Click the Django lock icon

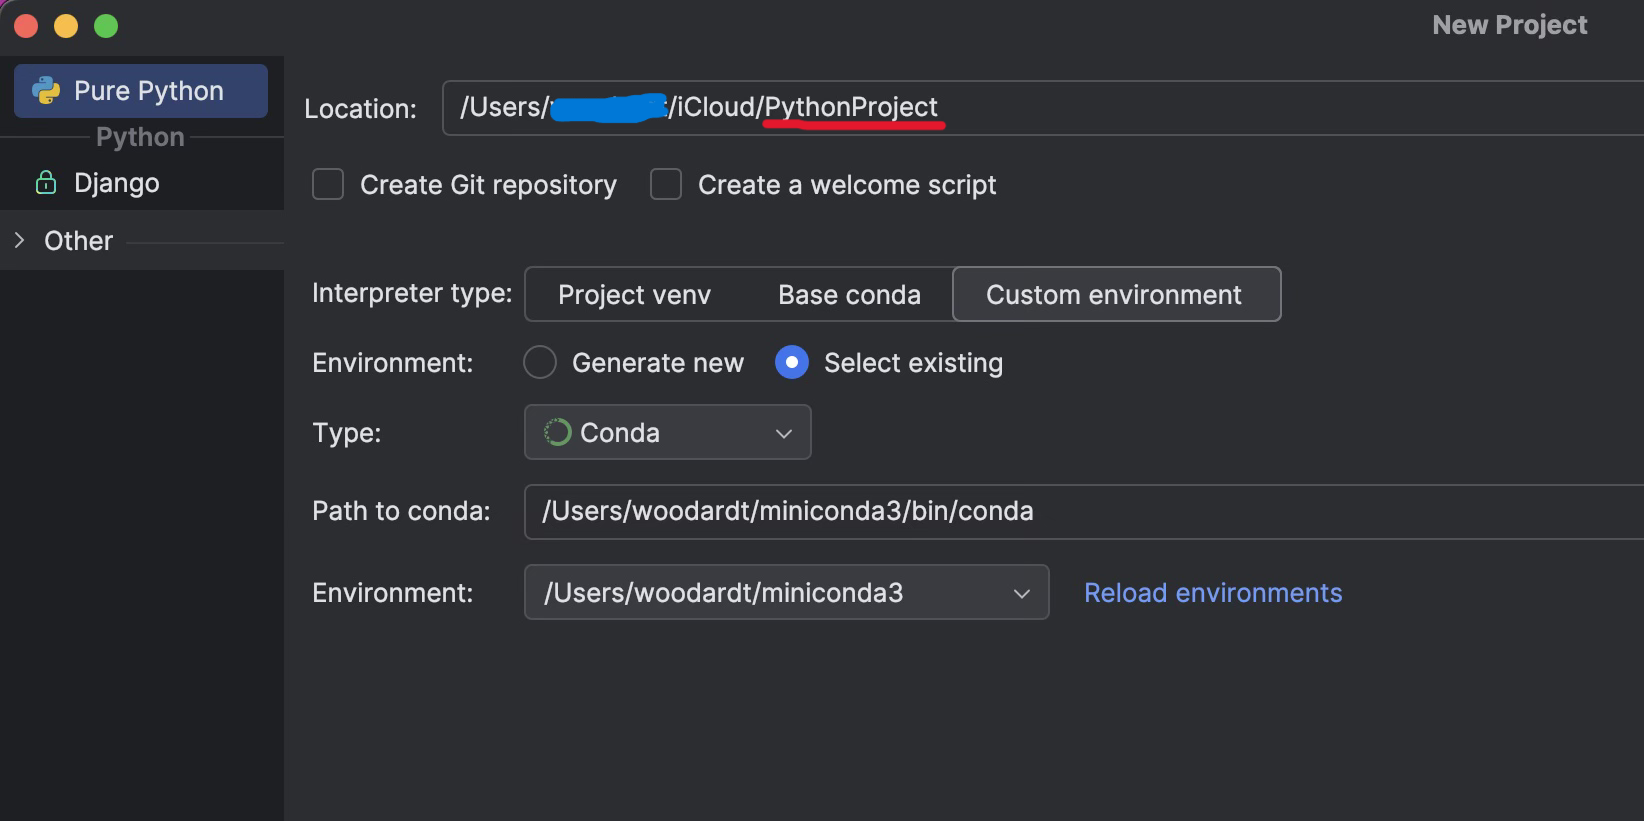[46, 182]
